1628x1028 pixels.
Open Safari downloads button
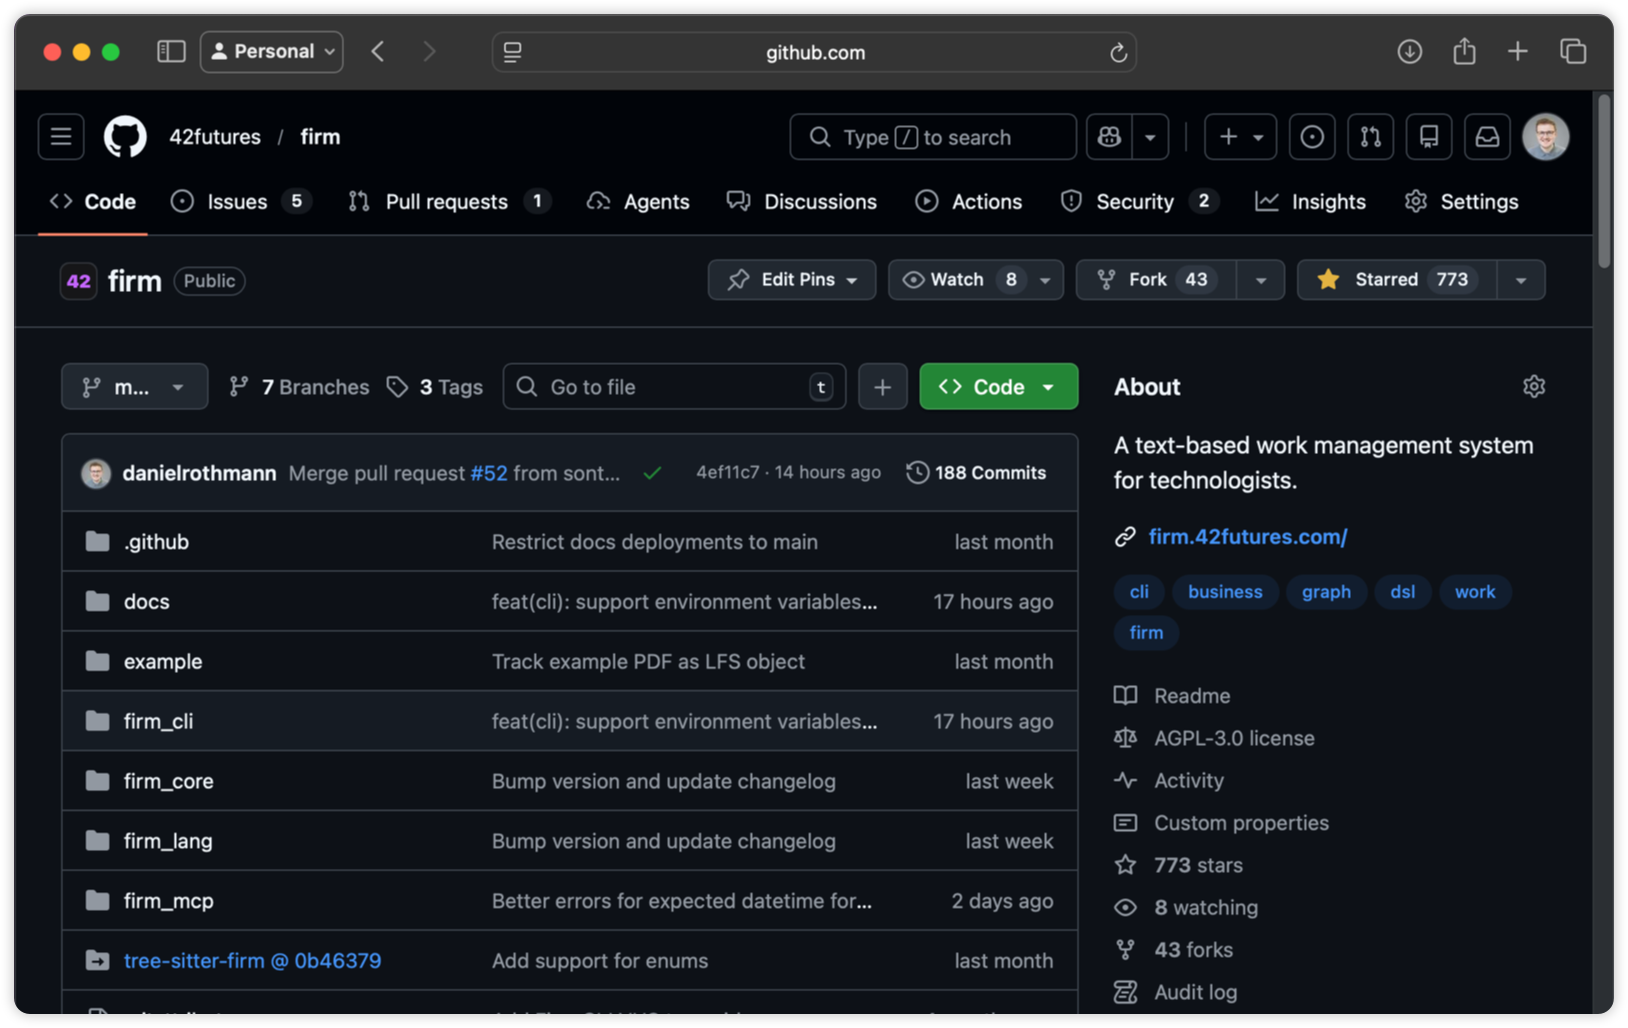pos(1409,52)
